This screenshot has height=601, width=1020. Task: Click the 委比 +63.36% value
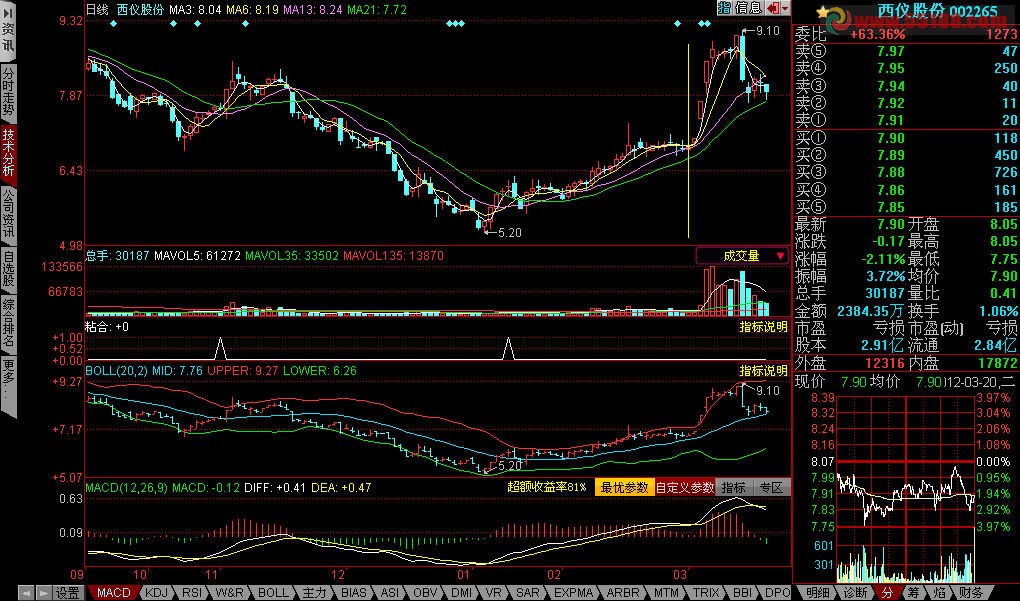pyautogui.click(x=878, y=34)
